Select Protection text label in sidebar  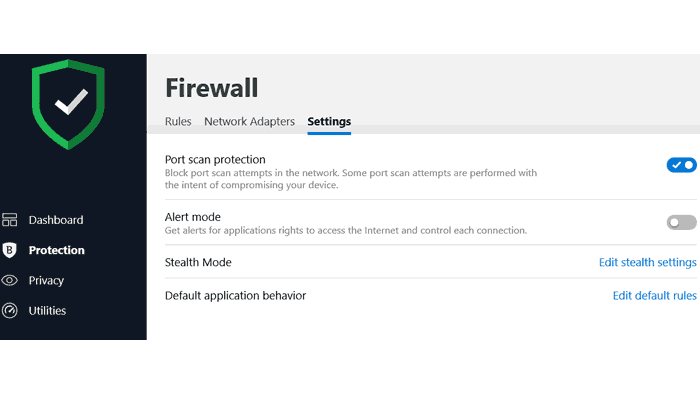pyautogui.click(x=57, y=250)
